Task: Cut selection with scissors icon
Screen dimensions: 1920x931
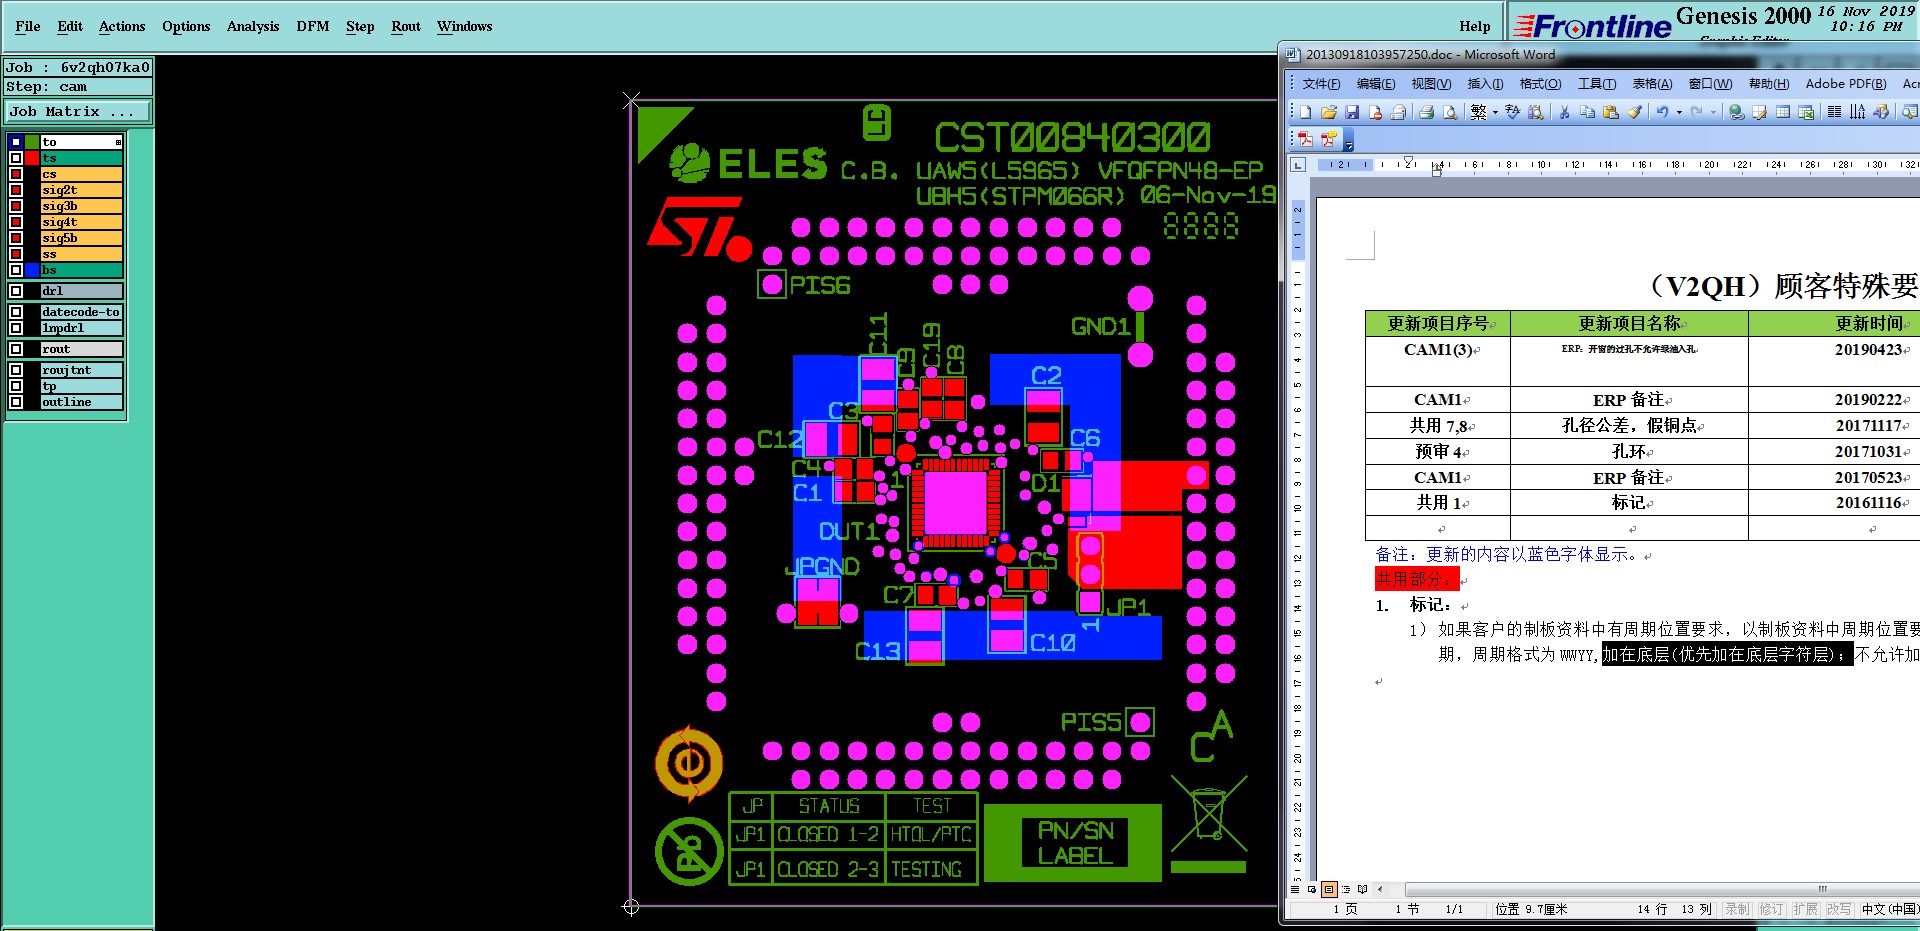Action: point(1564,112)
